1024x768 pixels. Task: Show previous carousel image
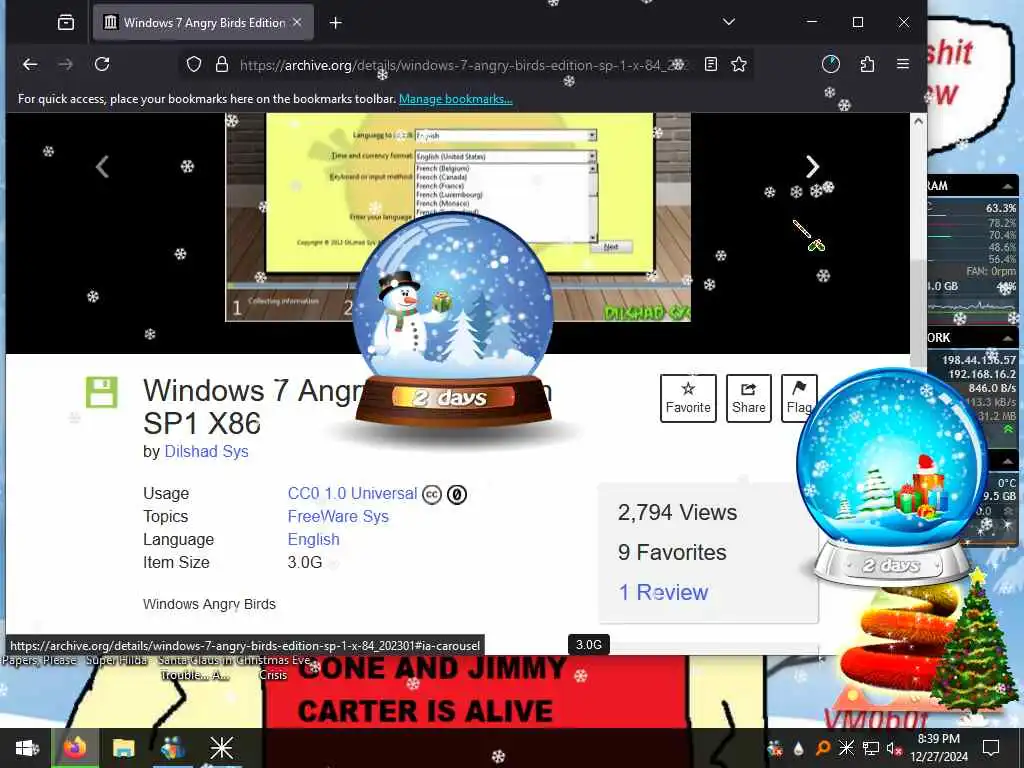tap(103, 167)
